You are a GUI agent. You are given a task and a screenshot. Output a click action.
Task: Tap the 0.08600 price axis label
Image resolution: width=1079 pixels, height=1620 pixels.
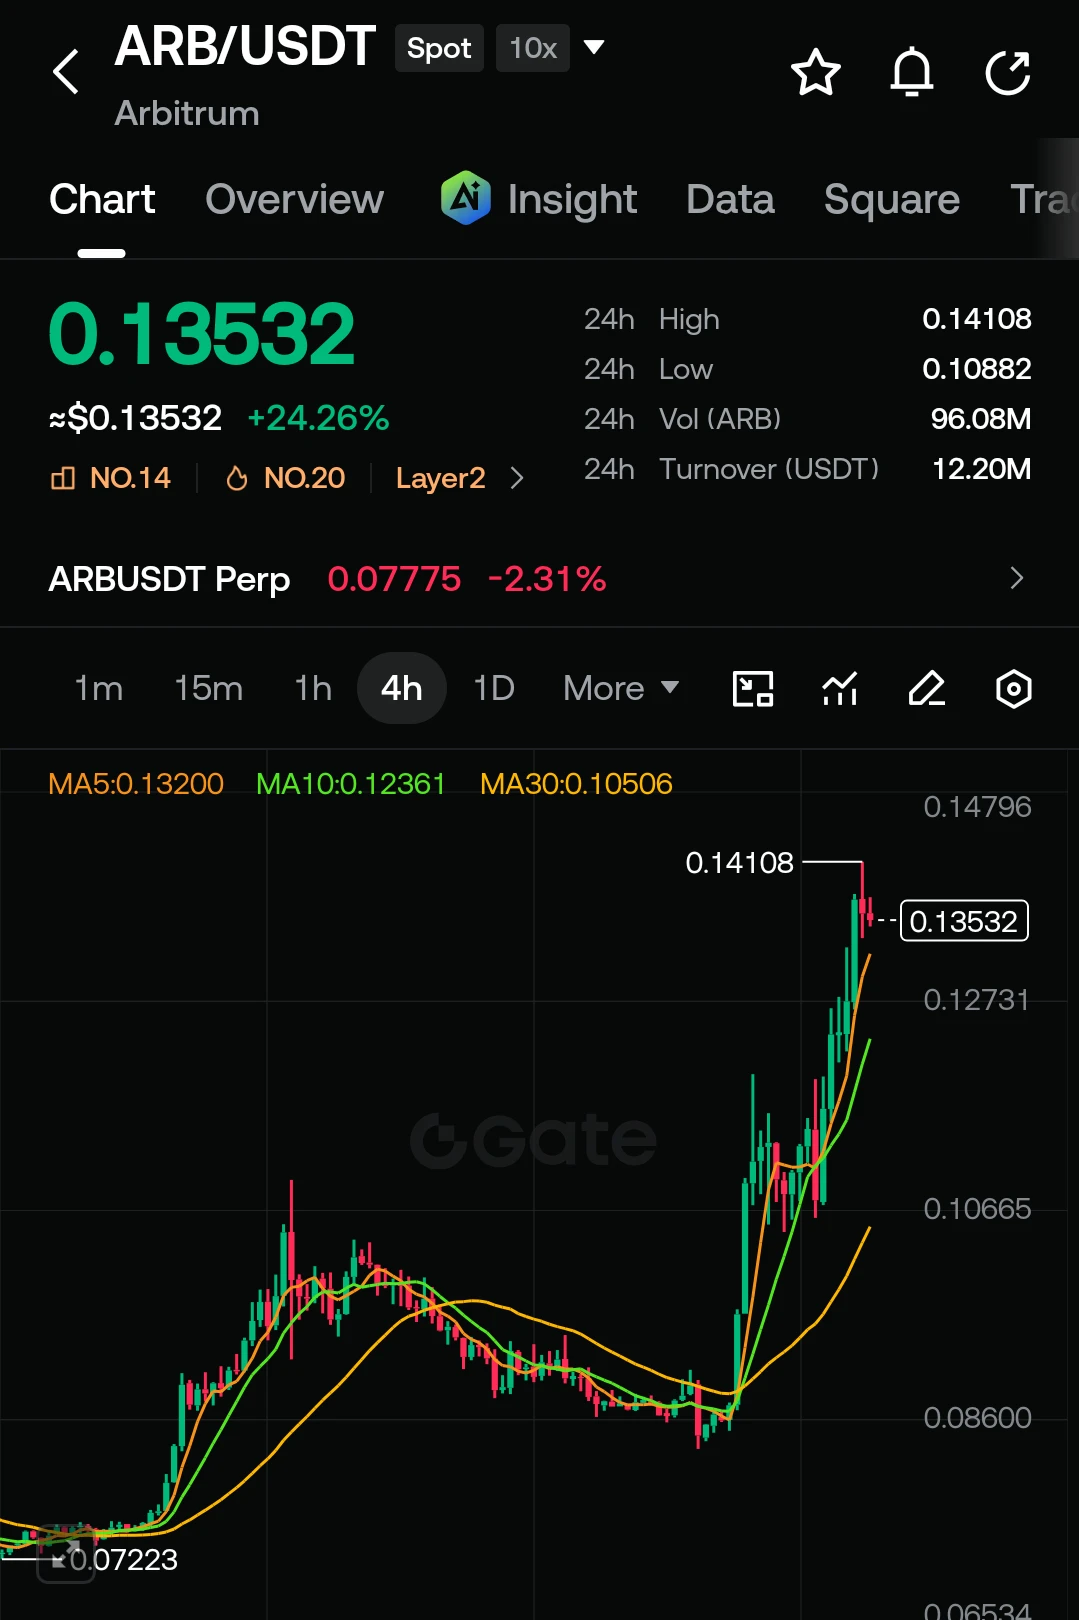pyautogui.click(x=976, y=1418)
